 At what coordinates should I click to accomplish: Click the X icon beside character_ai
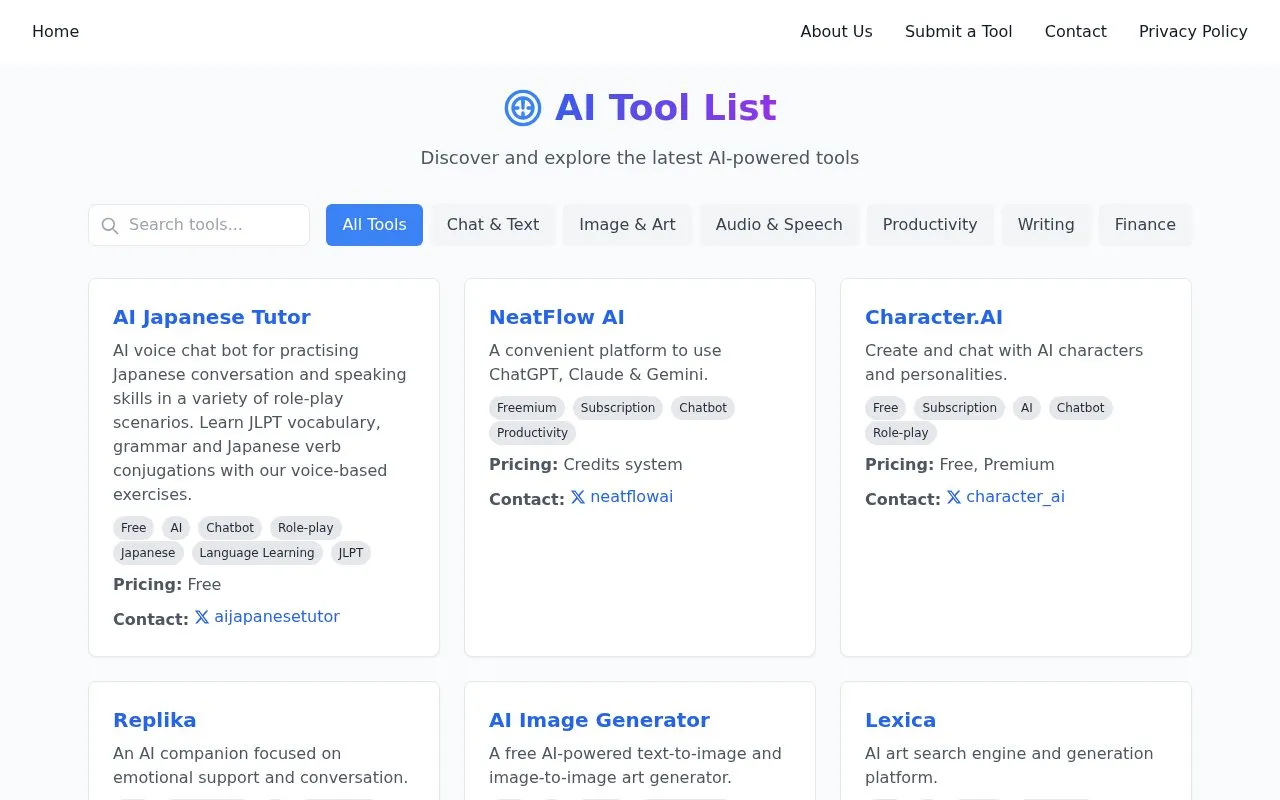point(954,497)
